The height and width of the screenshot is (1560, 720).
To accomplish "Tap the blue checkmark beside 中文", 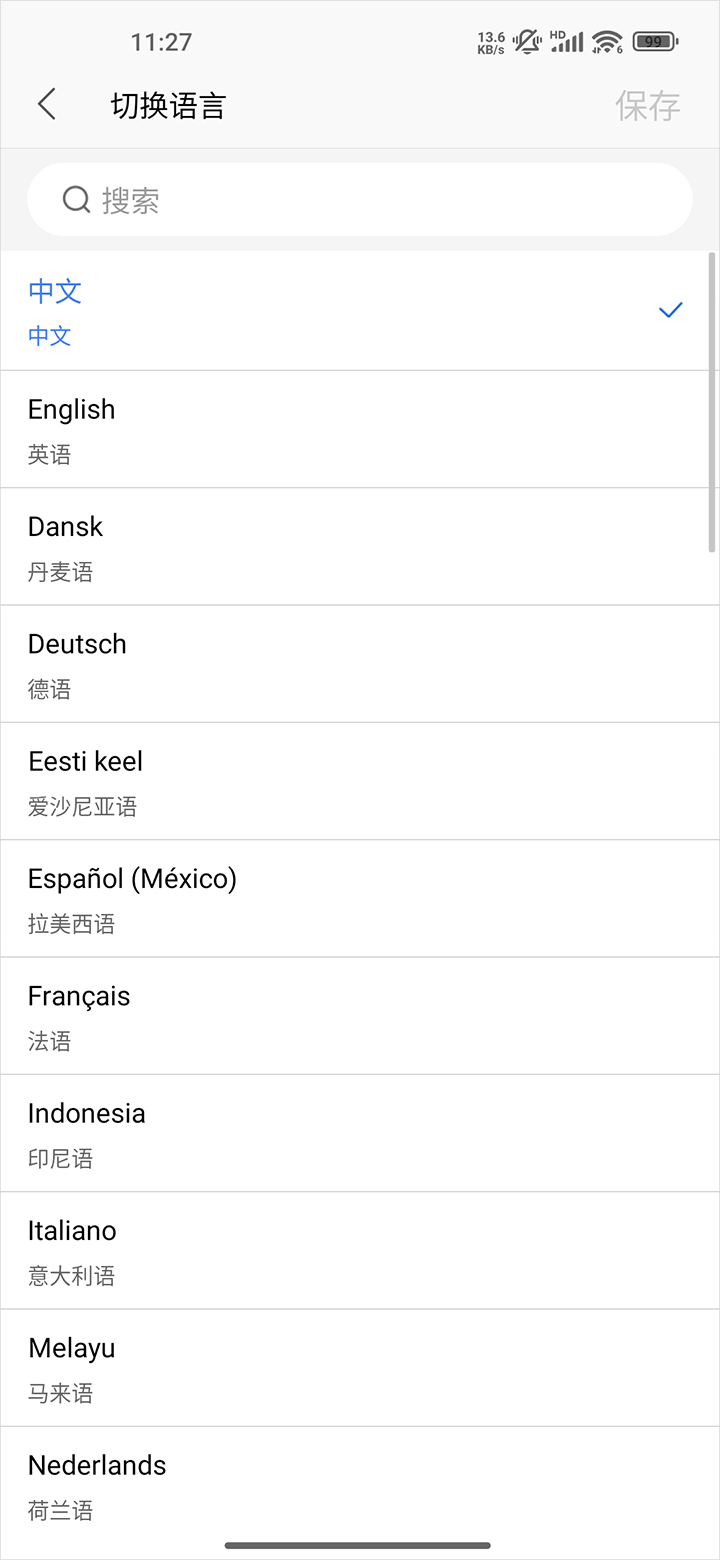I will point(670,310).
